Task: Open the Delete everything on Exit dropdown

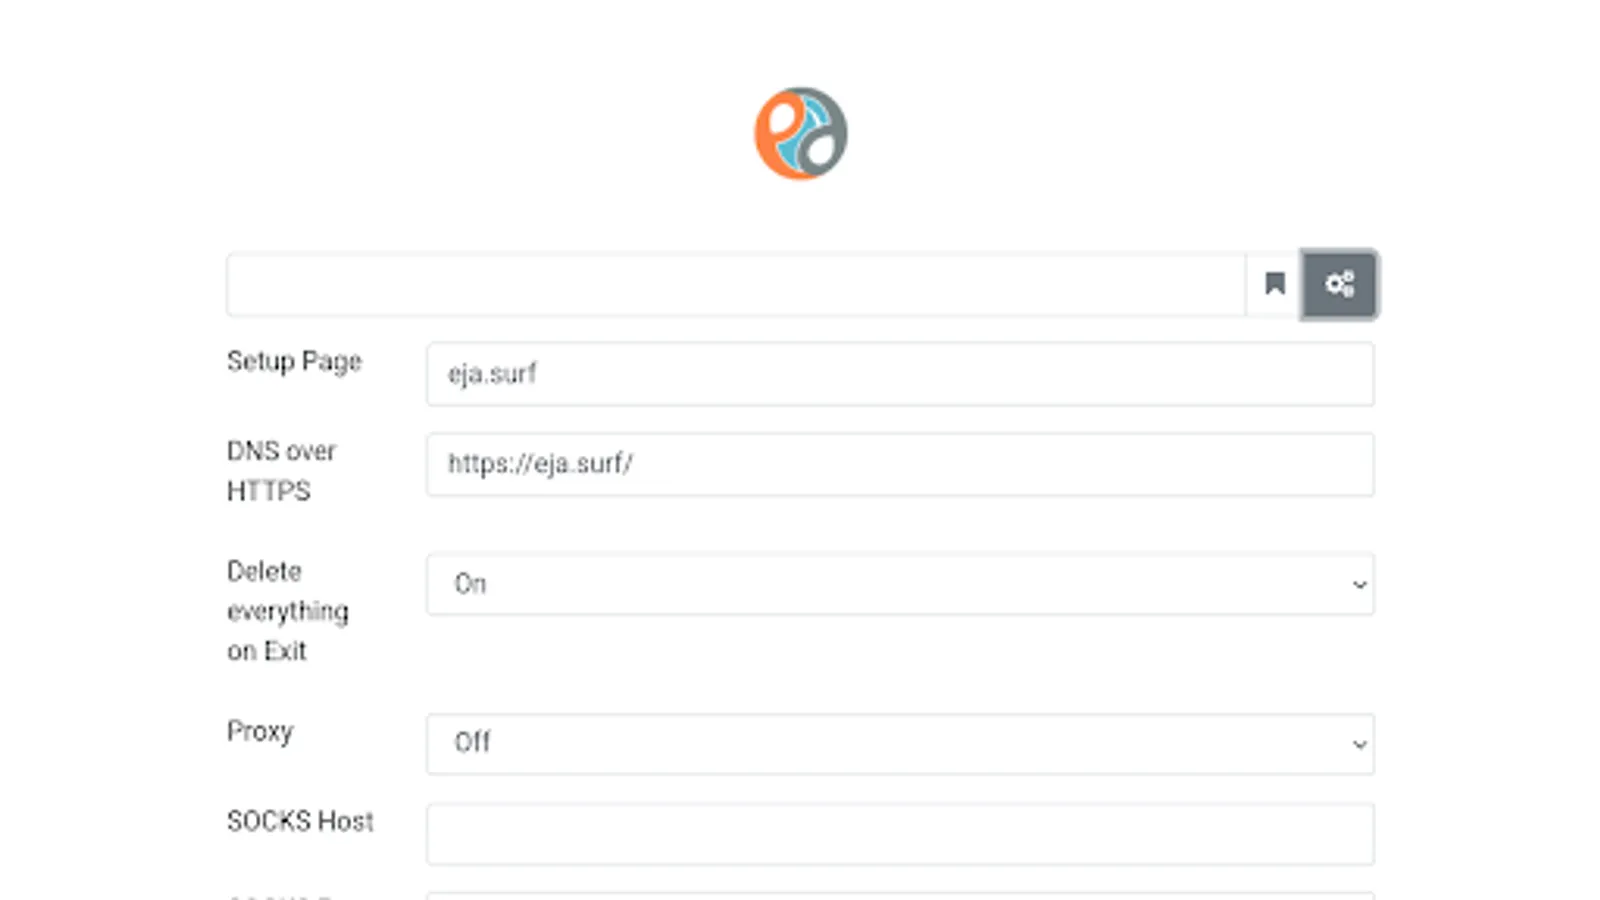Action: (x=900, y=584)
